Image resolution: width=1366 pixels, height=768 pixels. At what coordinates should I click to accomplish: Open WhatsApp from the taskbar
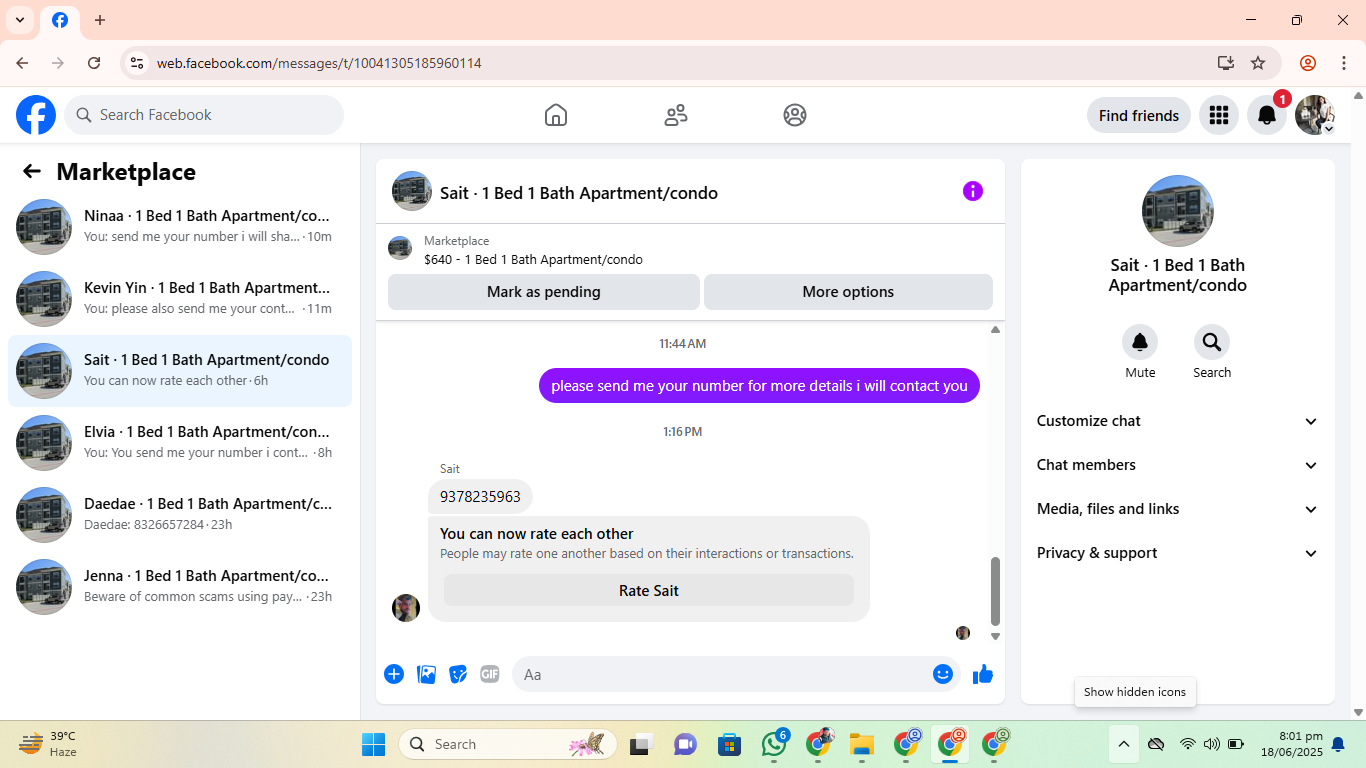[x=774, y=744]
